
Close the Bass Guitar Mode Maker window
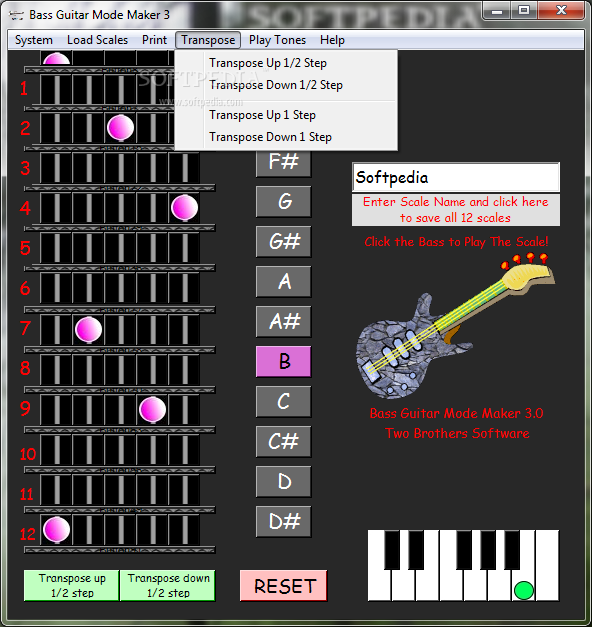tap(561, 10)
